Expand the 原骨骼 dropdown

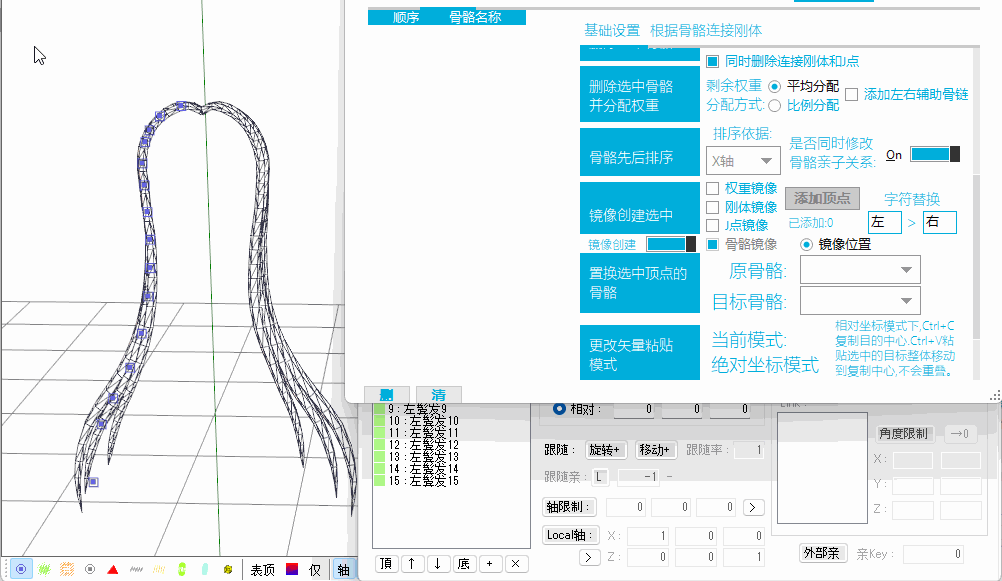[x=860, y=270]
